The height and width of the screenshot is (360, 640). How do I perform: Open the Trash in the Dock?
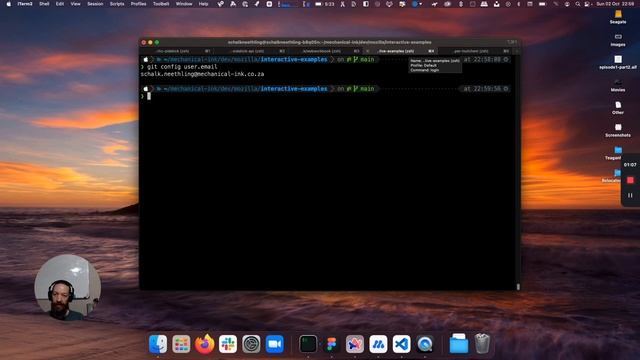482,344
